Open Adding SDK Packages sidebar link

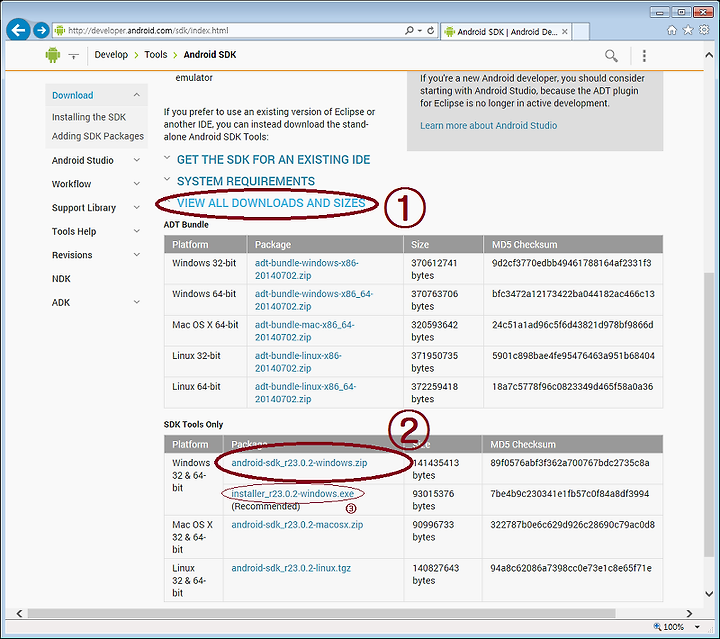tap(98, 136)
